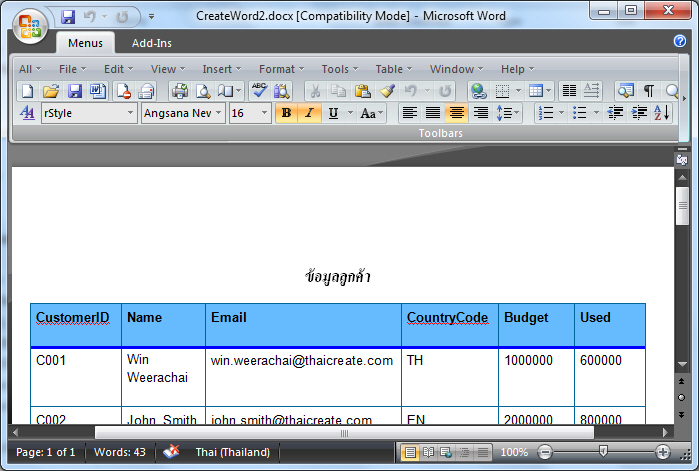Image resolution: width=699 pixels, height=471 pixels.
Task: Click the zoom in plus button
Action: [x=663, y=452]
